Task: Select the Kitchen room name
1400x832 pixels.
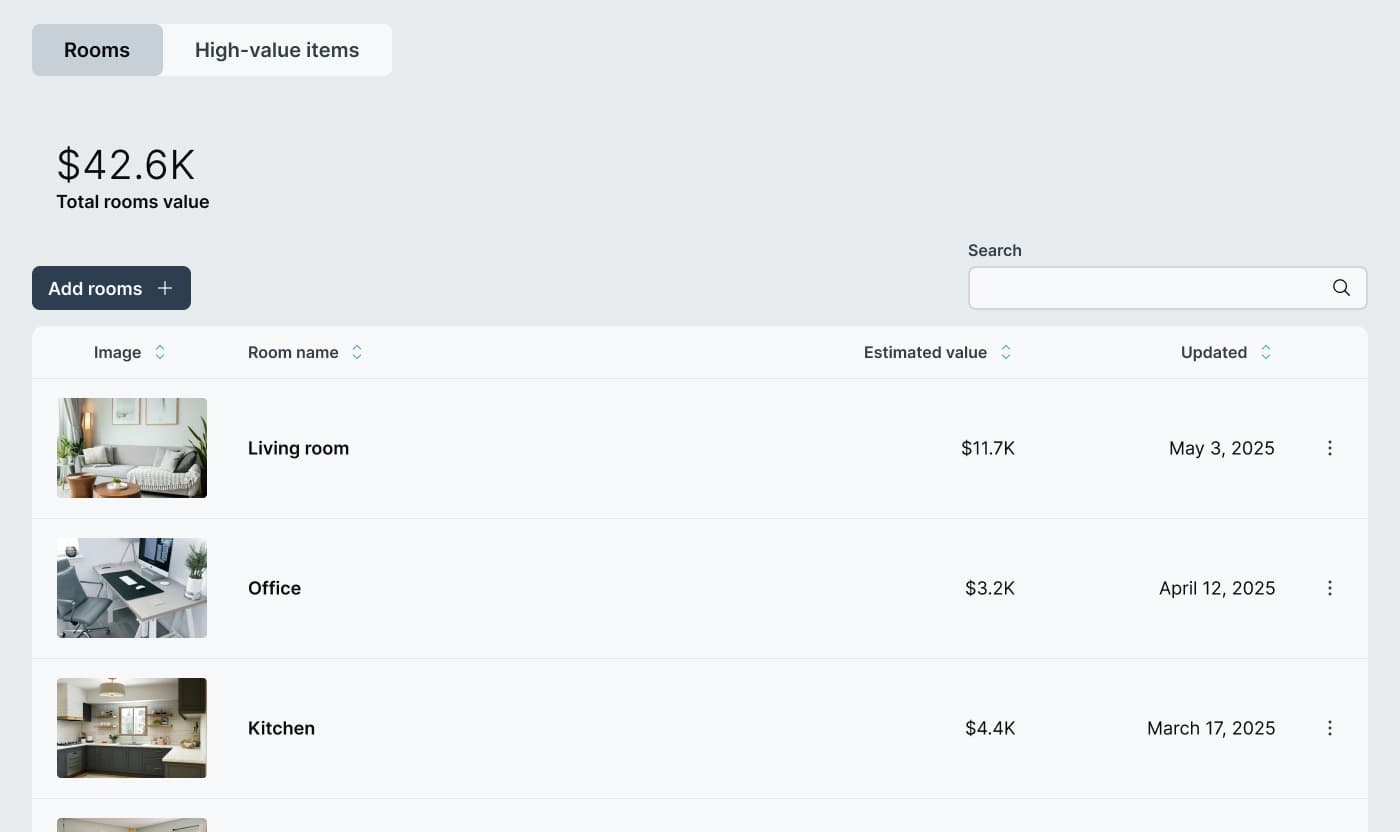Action: (x=281, y=728)
